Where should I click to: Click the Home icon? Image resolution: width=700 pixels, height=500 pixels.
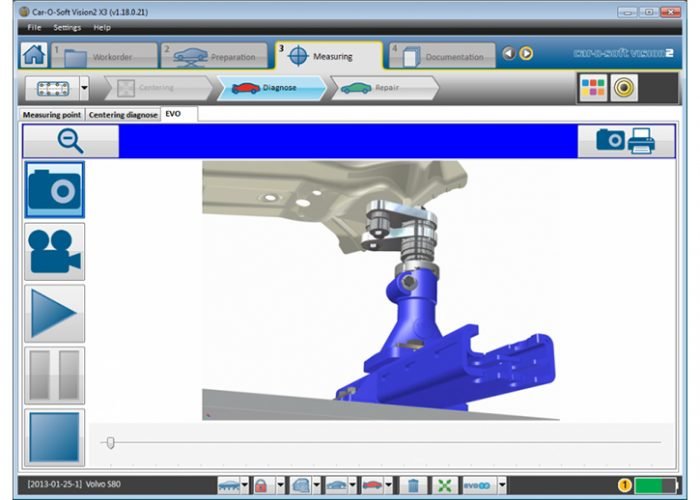click(x=33, y=56)
